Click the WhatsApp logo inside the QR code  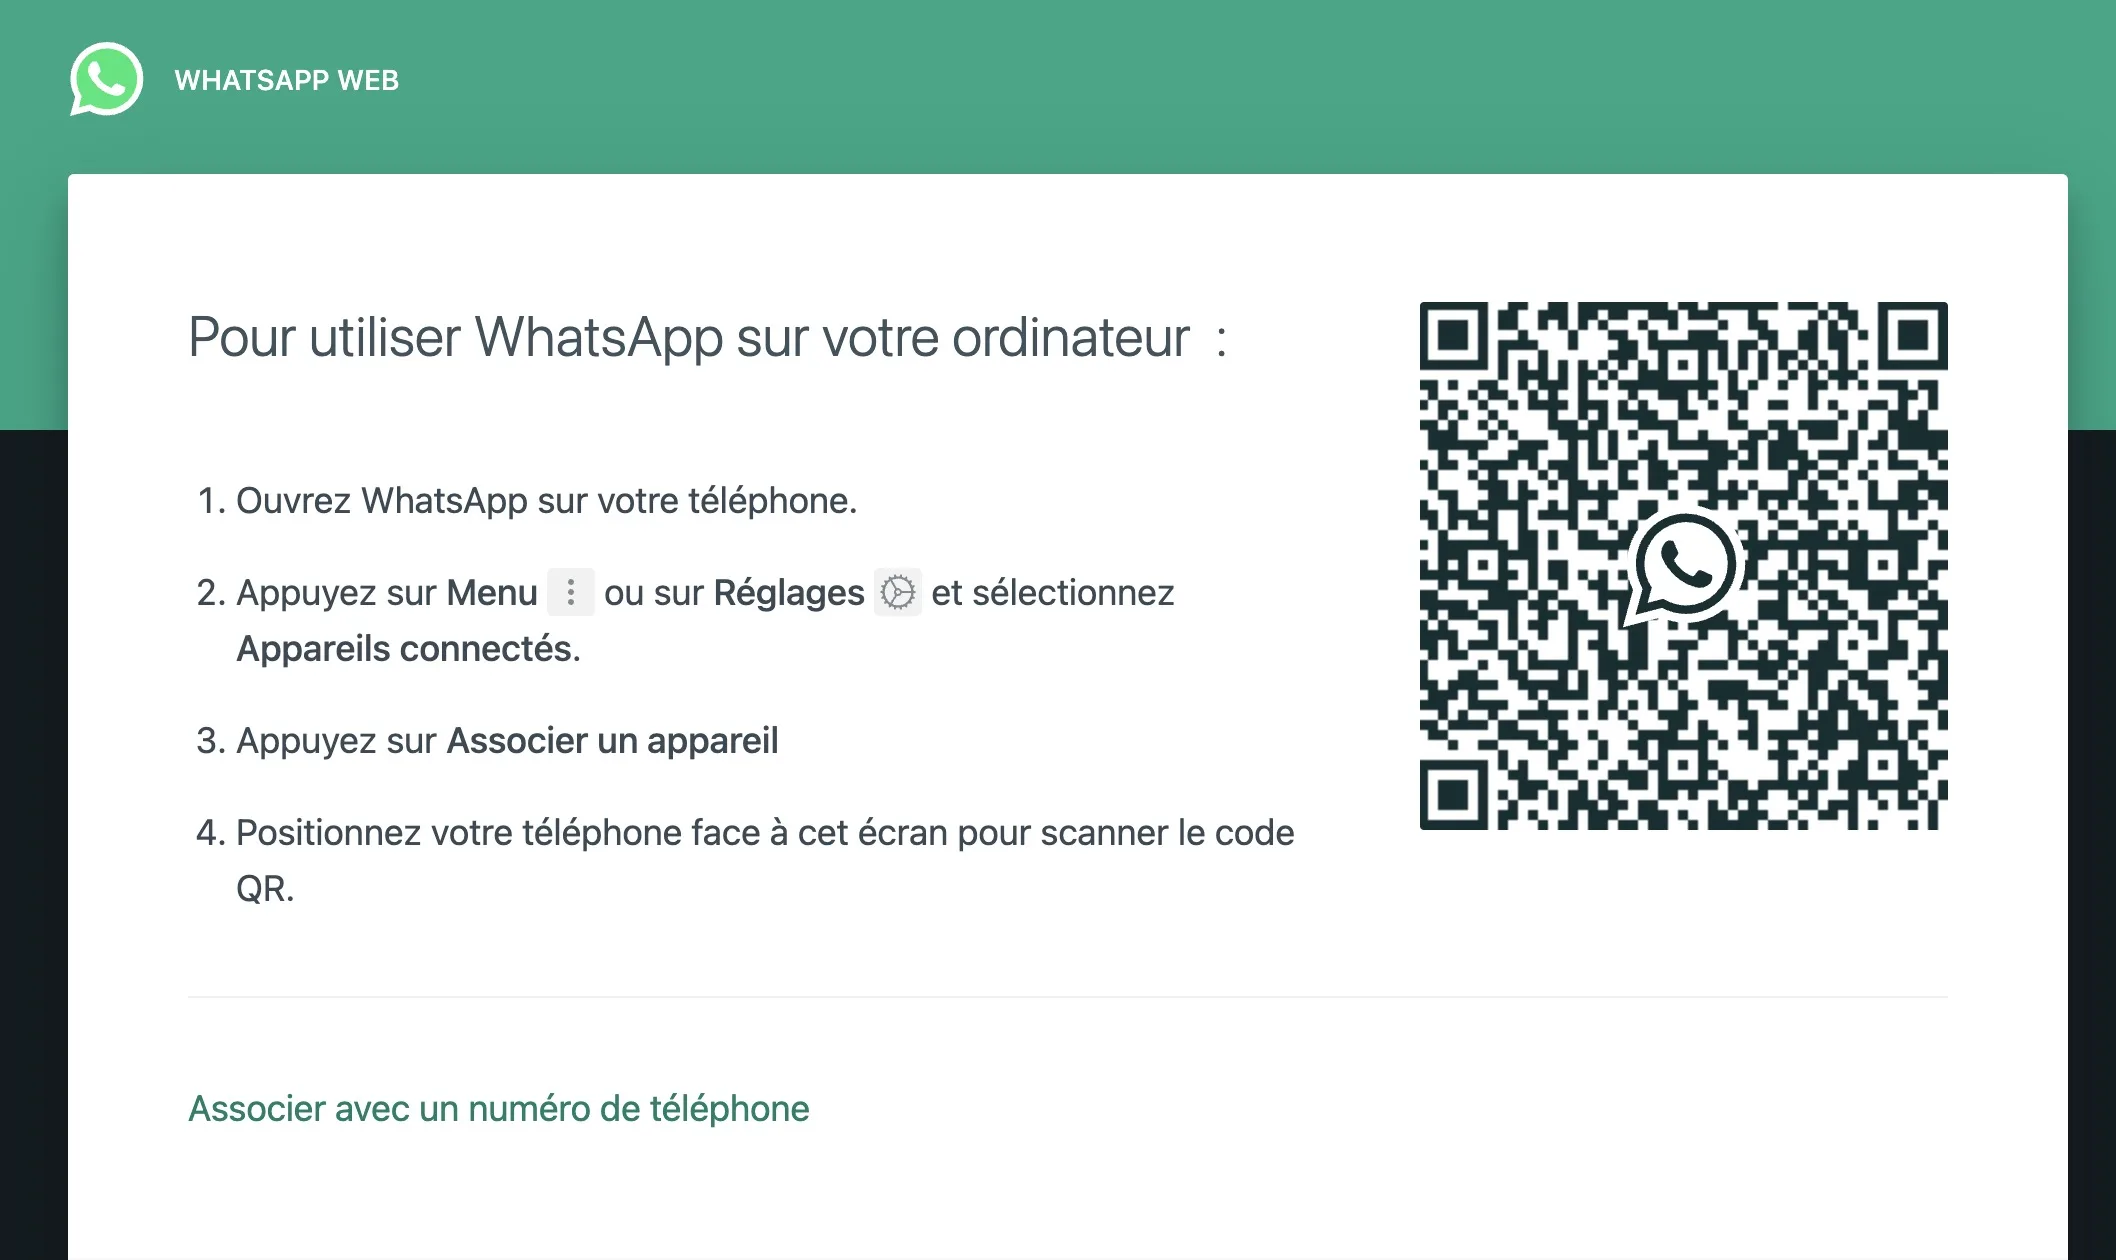[x=1684, y=567]
